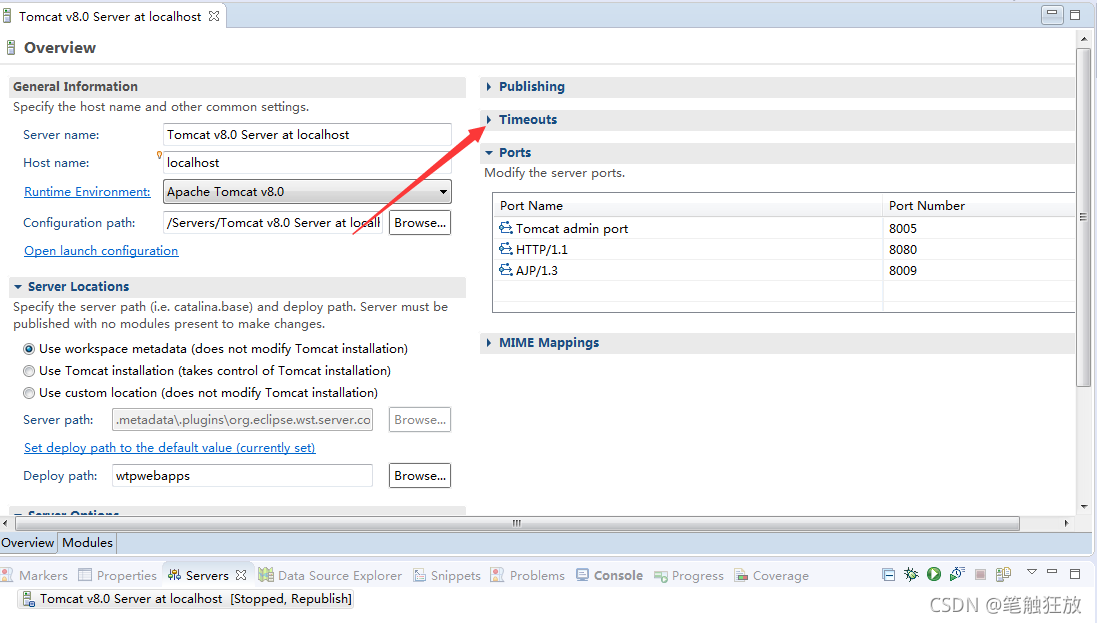1097x623 pixels.
Task: Close the Servers view tab
Action: (241, 575)
